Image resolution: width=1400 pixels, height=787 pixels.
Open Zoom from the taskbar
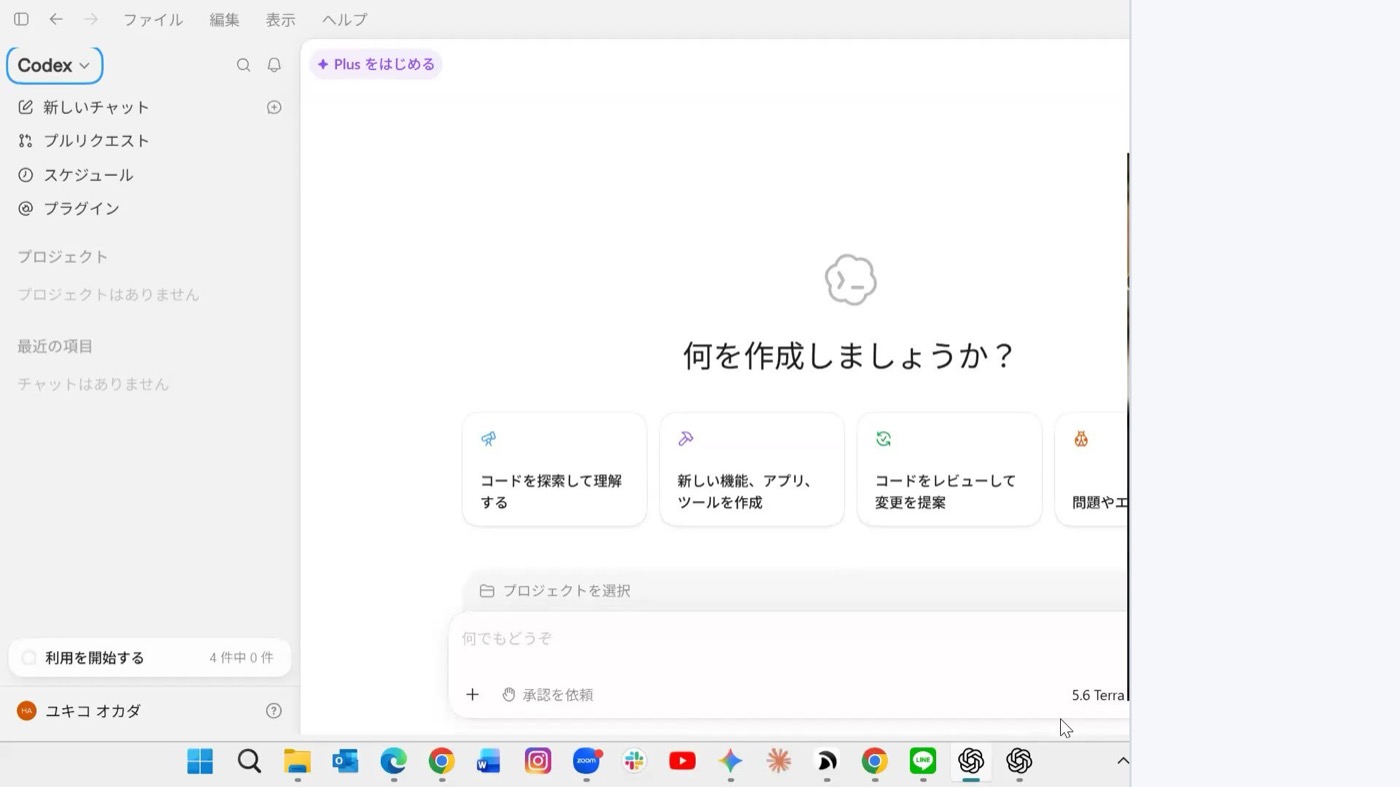tap(586, 762)
